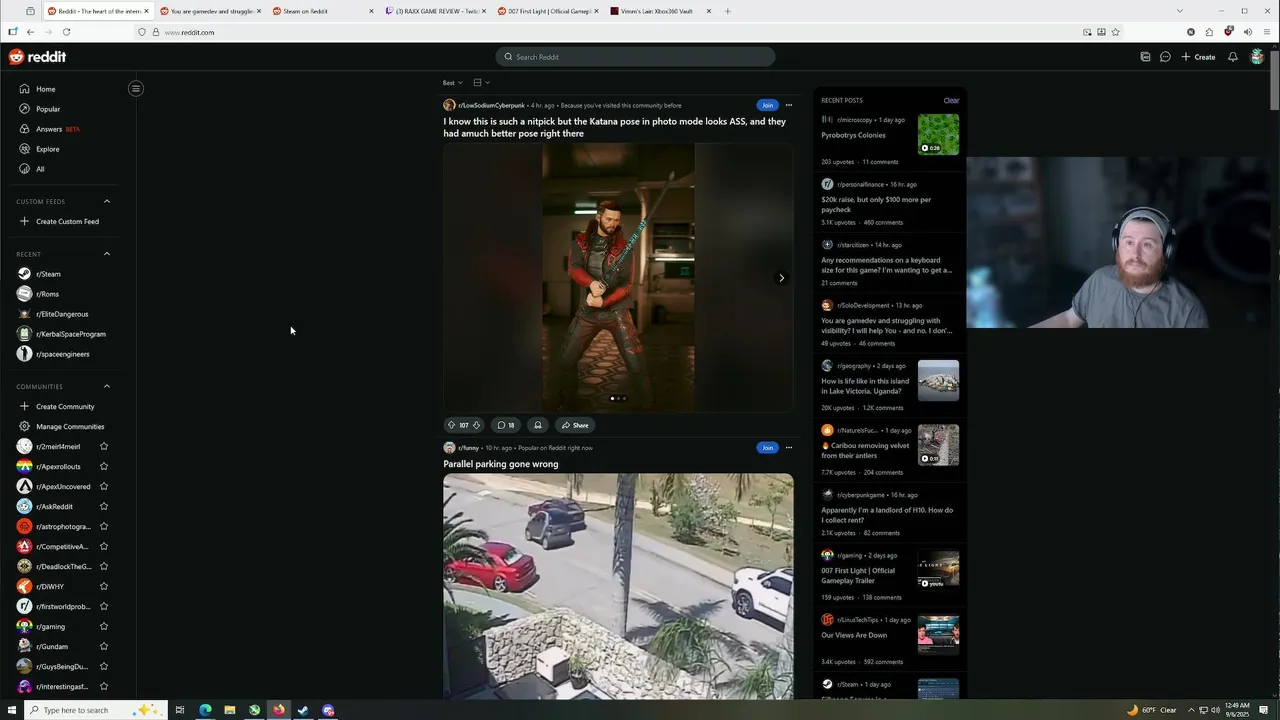Click the advertise icon in Reddit header
The width and height of the screenshot is (1280, 720).
[x=1145, y=57]
